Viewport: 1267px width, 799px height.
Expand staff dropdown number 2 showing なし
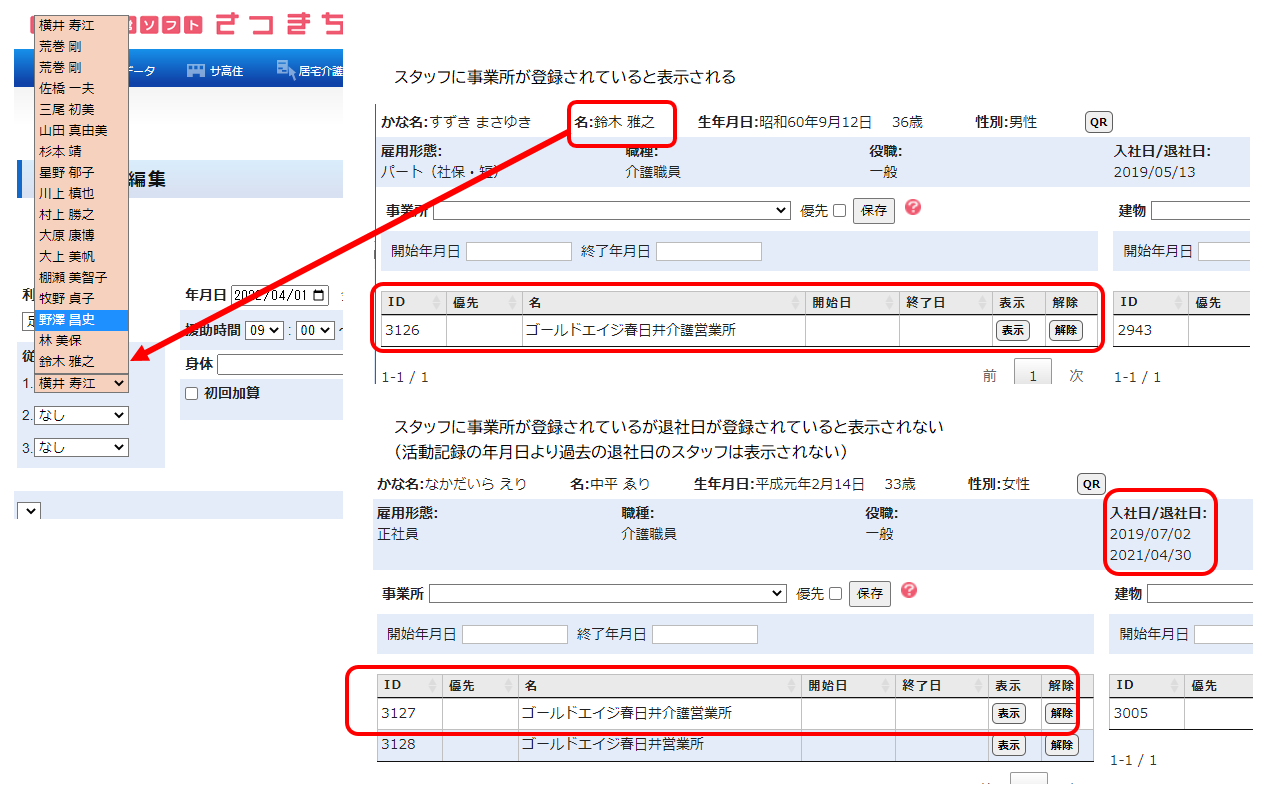(81, 415)
